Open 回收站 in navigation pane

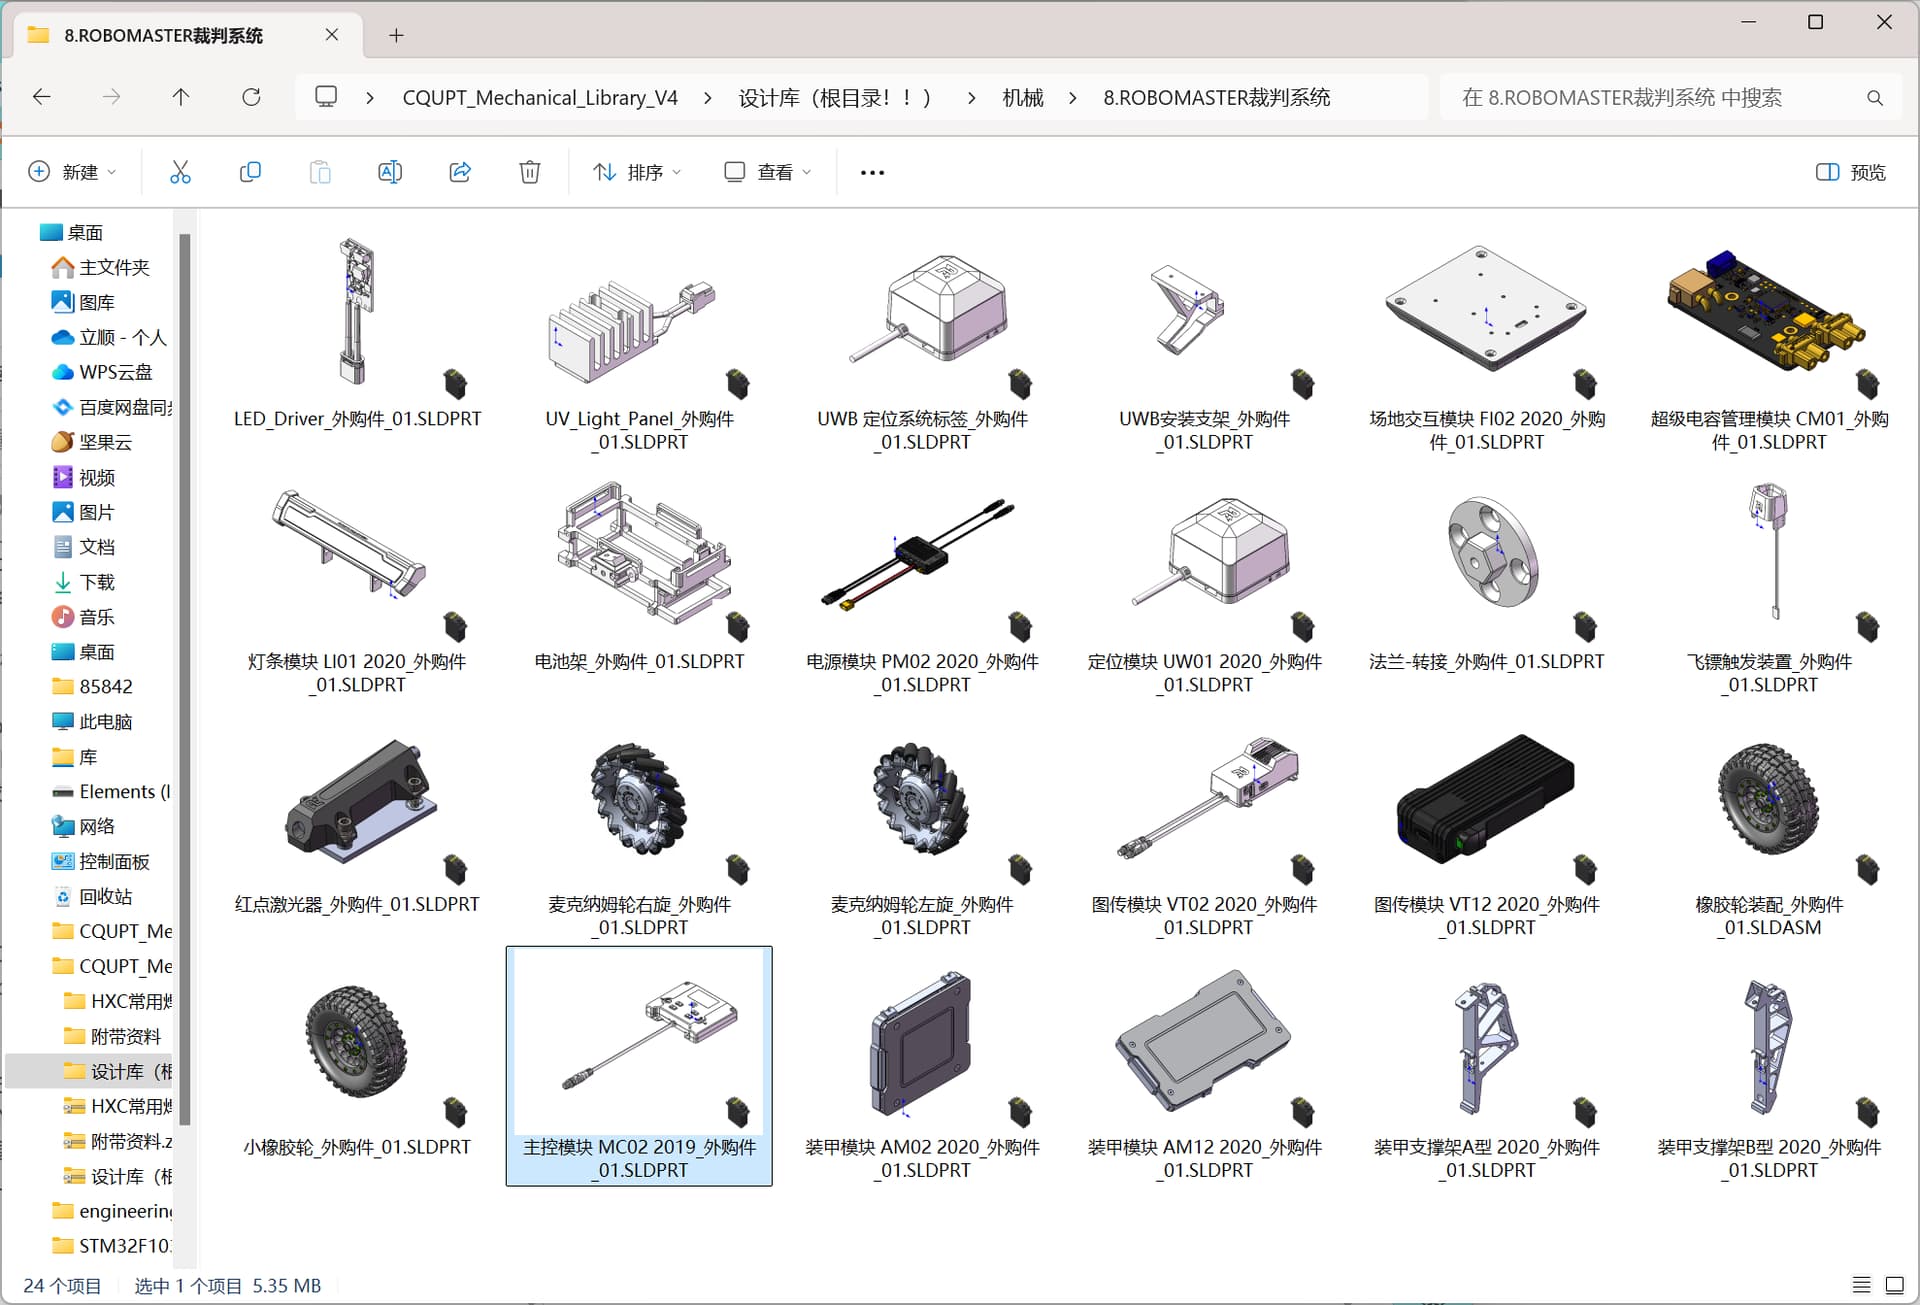click(93, 897)
